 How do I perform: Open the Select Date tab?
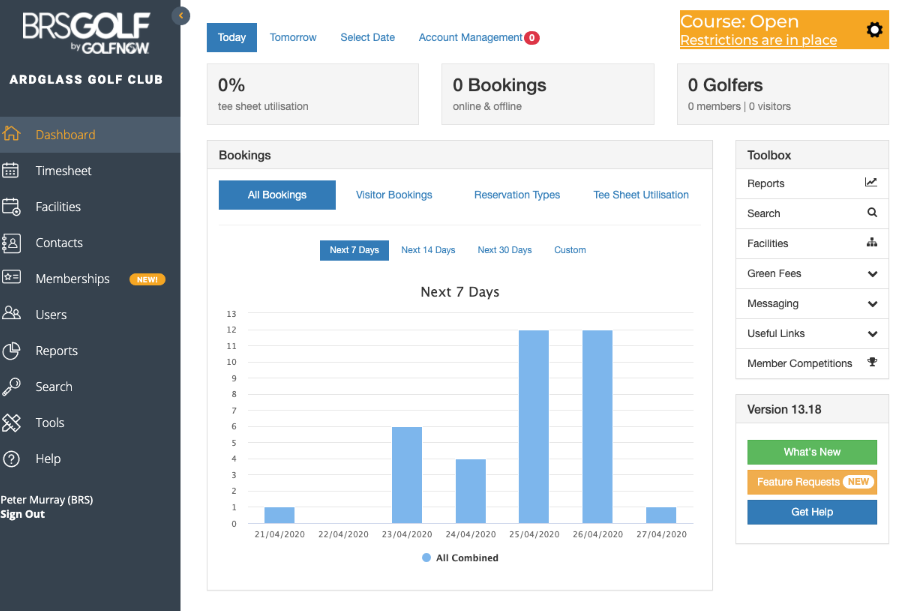click(368, 37)
